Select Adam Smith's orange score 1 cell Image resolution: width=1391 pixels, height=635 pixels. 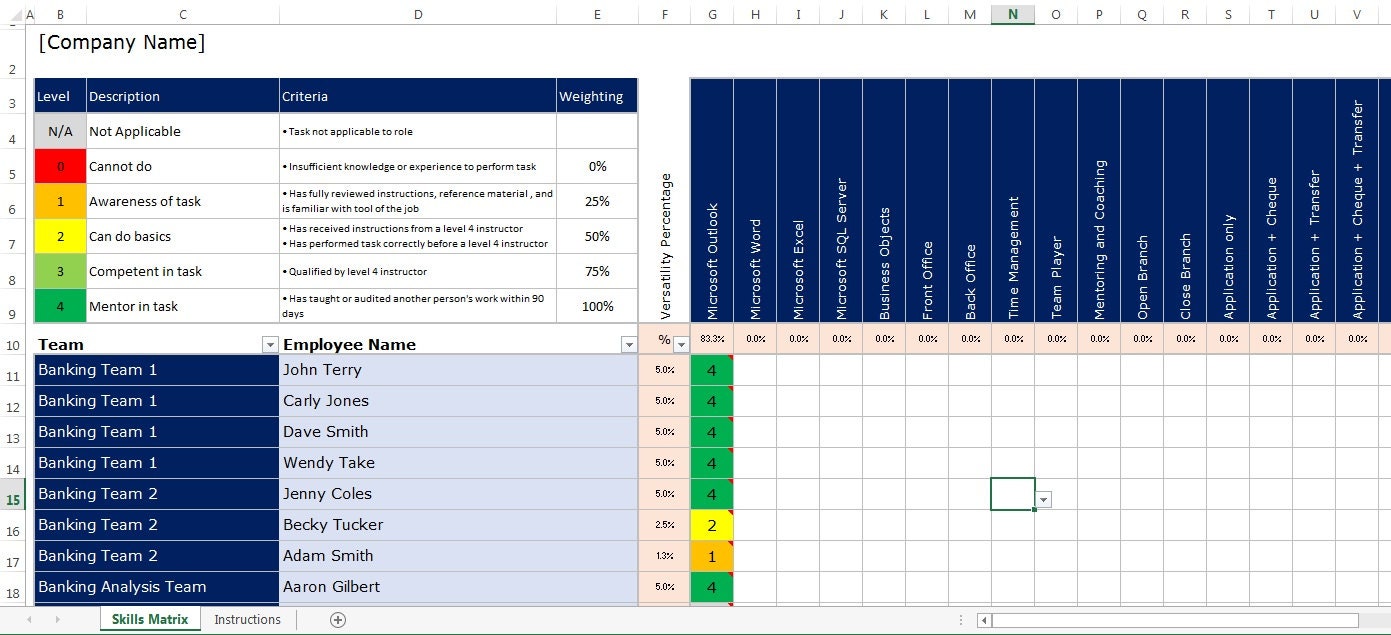(x=711, y=556)
